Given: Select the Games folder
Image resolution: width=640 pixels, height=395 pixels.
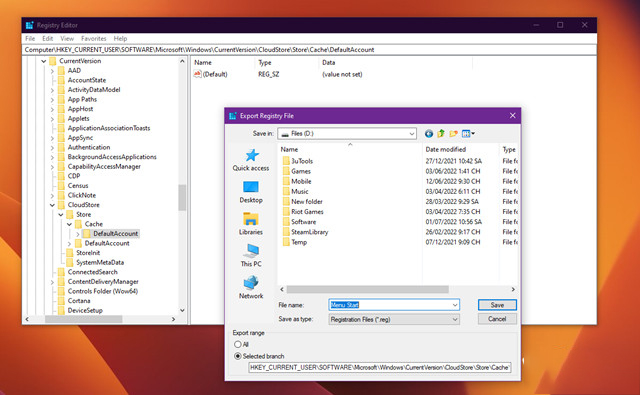Looking at the screenshot, I should (296, 171).
